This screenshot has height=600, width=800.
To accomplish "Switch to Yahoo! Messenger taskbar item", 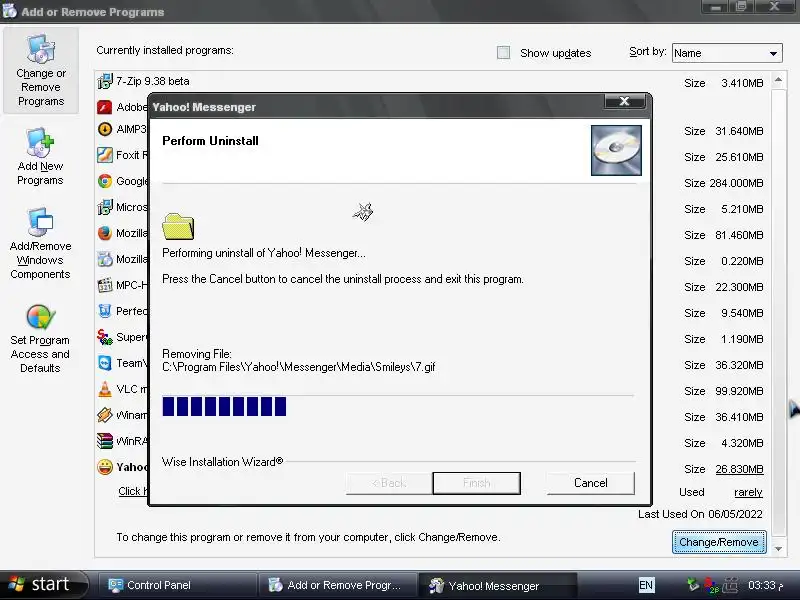I will pyautogui.click(x=496, y=586).
